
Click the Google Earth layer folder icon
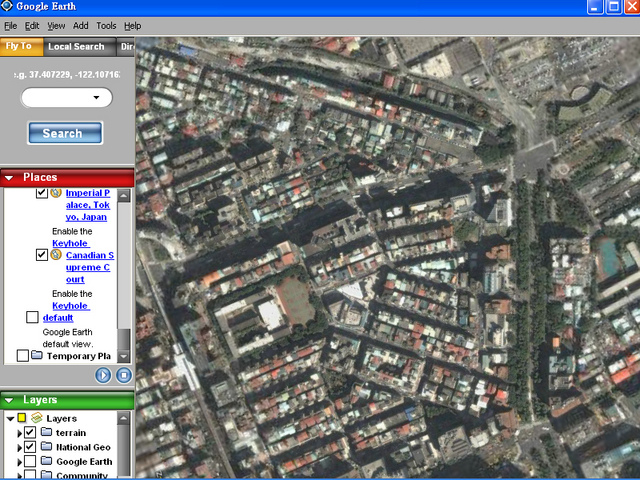47,461
